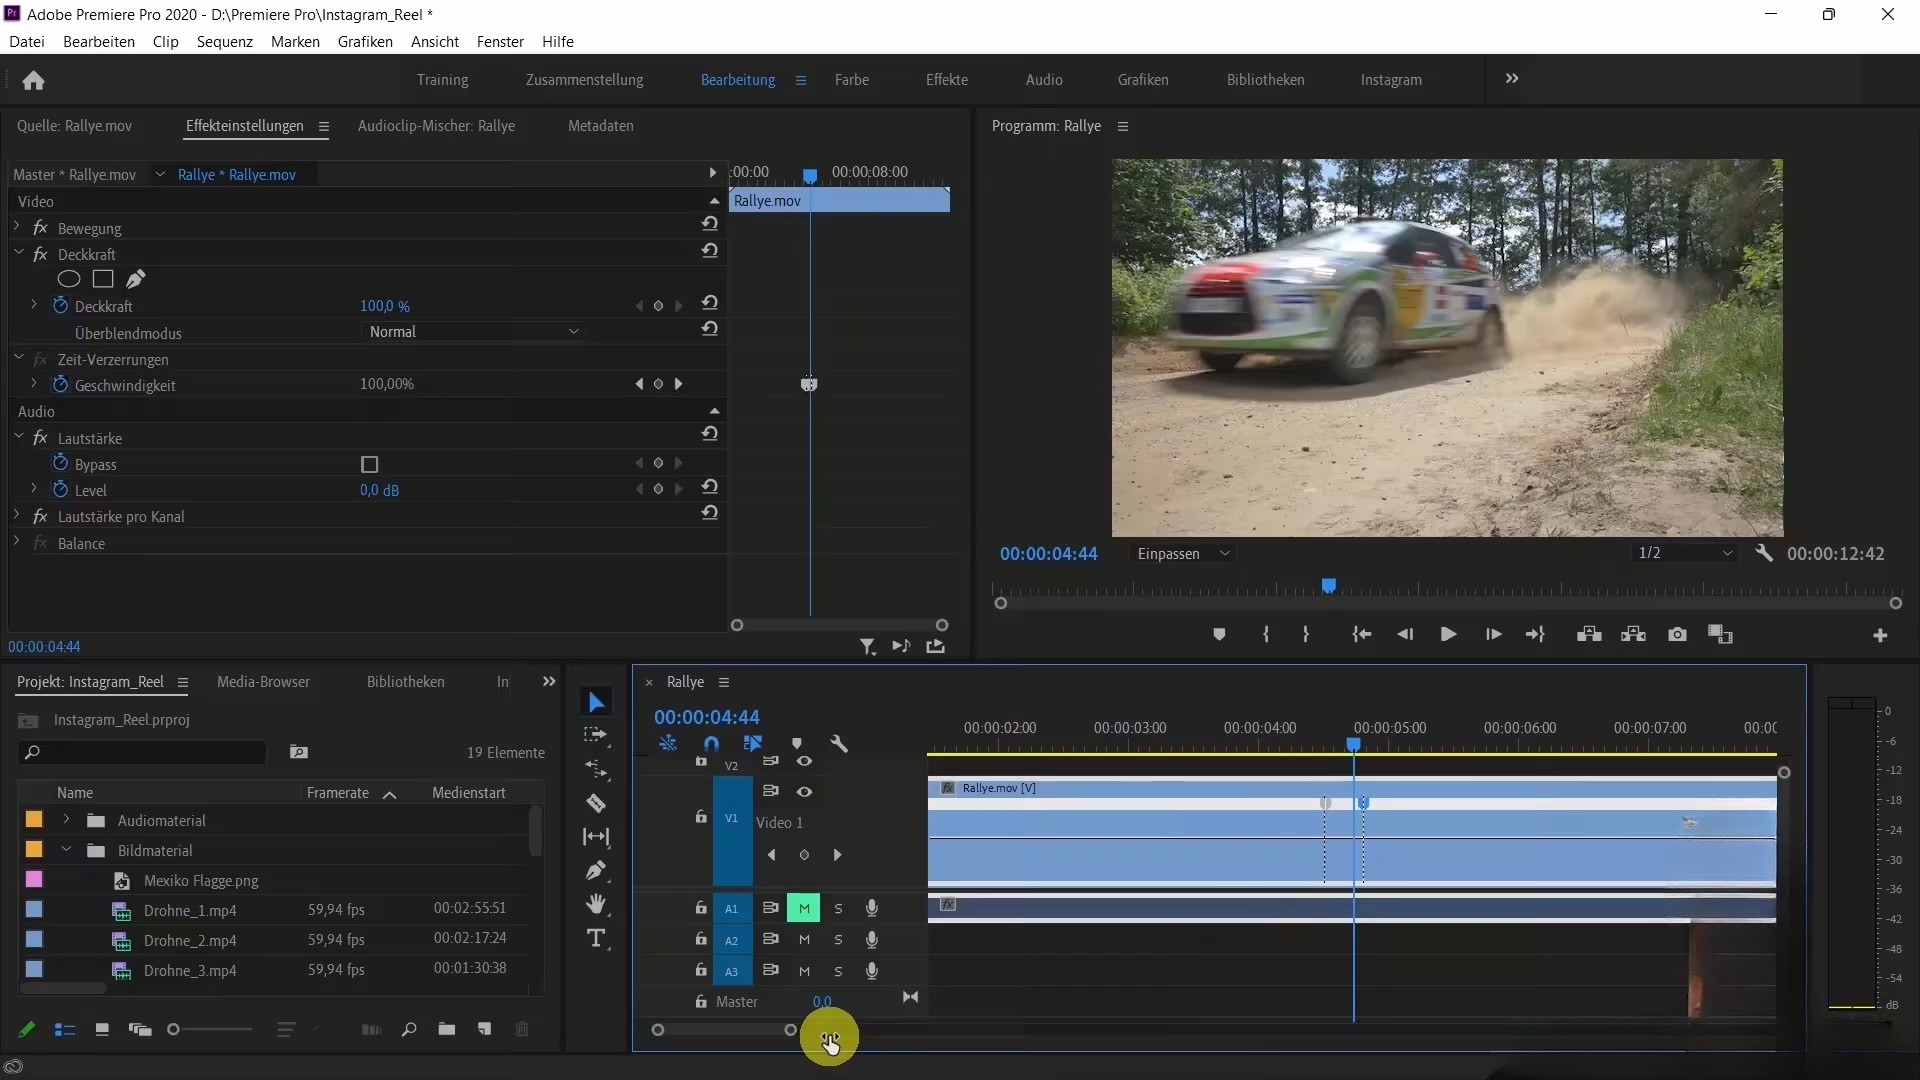
Task: Open the timeline settings wrench icon
Action: (840, 744)
